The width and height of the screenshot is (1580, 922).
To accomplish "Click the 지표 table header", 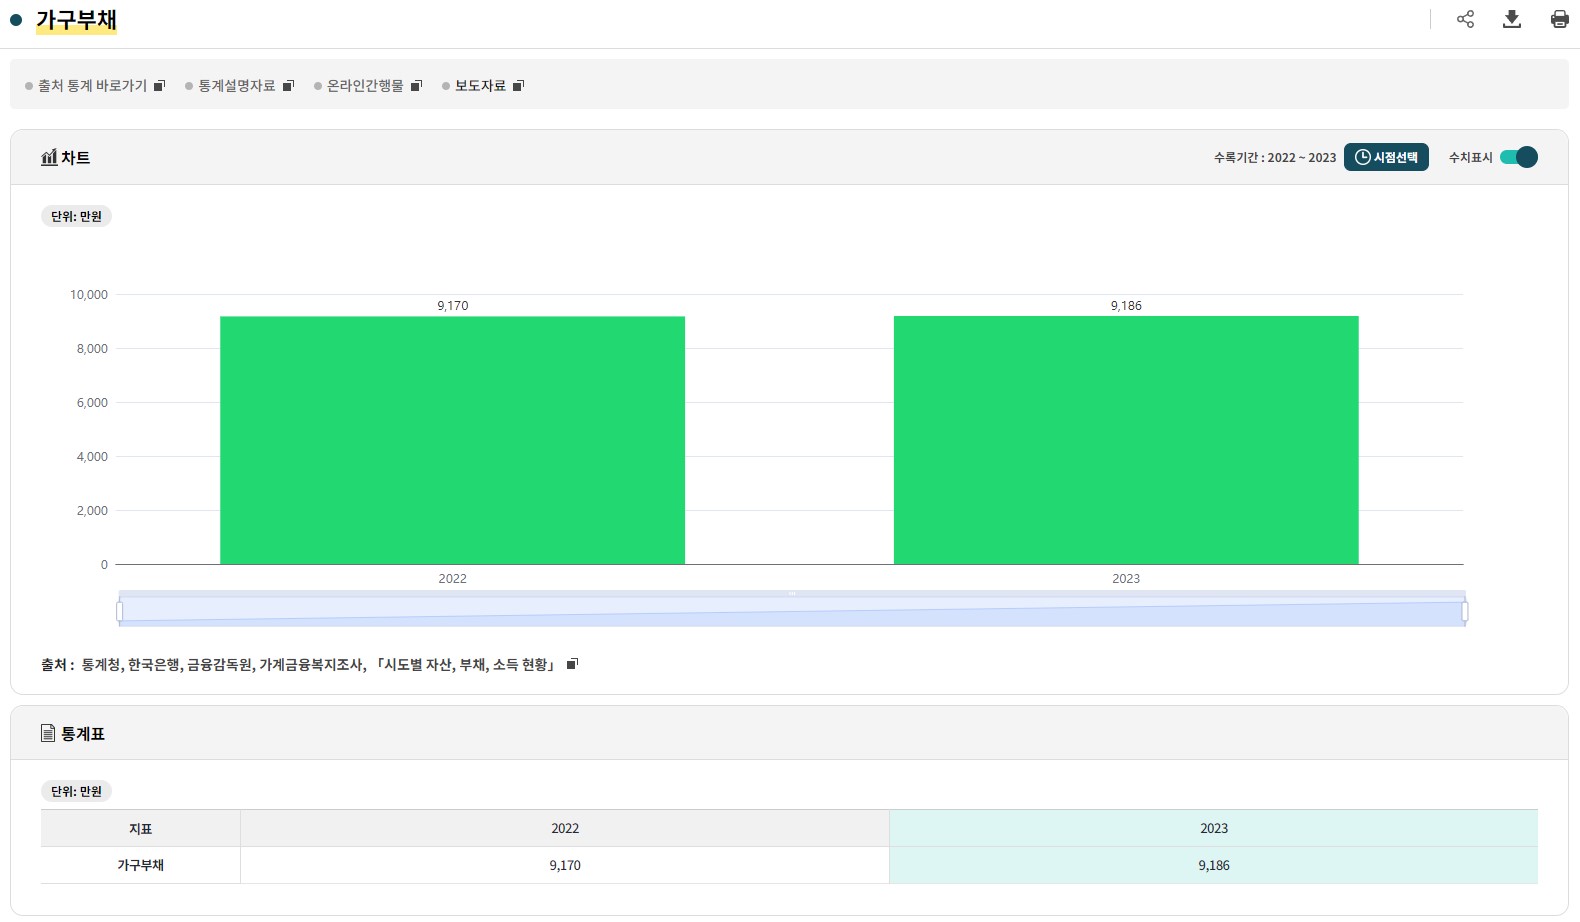I will click(140, 828).
